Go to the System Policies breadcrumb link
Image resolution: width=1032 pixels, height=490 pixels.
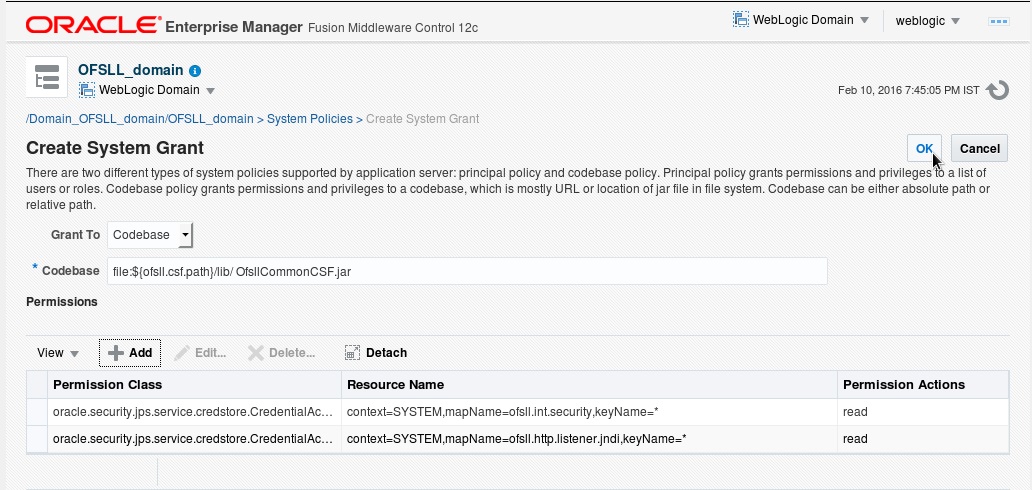(x=309, y=119)
